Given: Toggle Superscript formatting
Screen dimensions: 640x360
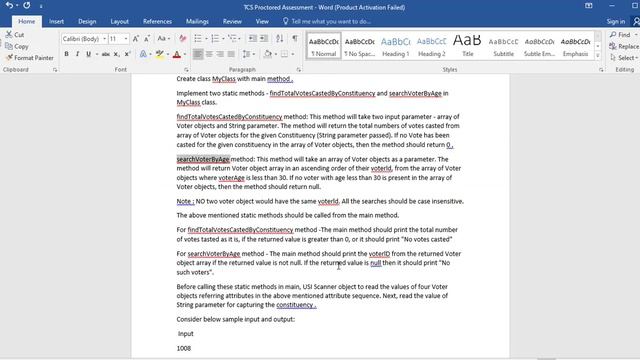Looking at the screenshot, I should pyautogui.click(x=127, y=54).
